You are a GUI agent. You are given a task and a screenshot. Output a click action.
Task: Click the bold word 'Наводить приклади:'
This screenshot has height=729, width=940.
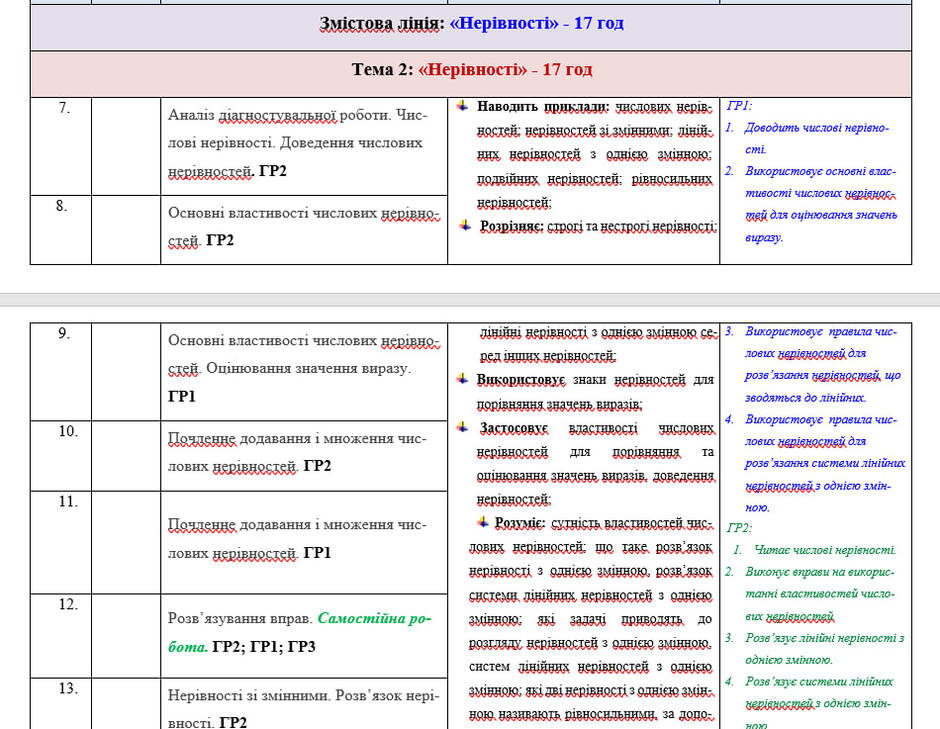tap(543, 107)
